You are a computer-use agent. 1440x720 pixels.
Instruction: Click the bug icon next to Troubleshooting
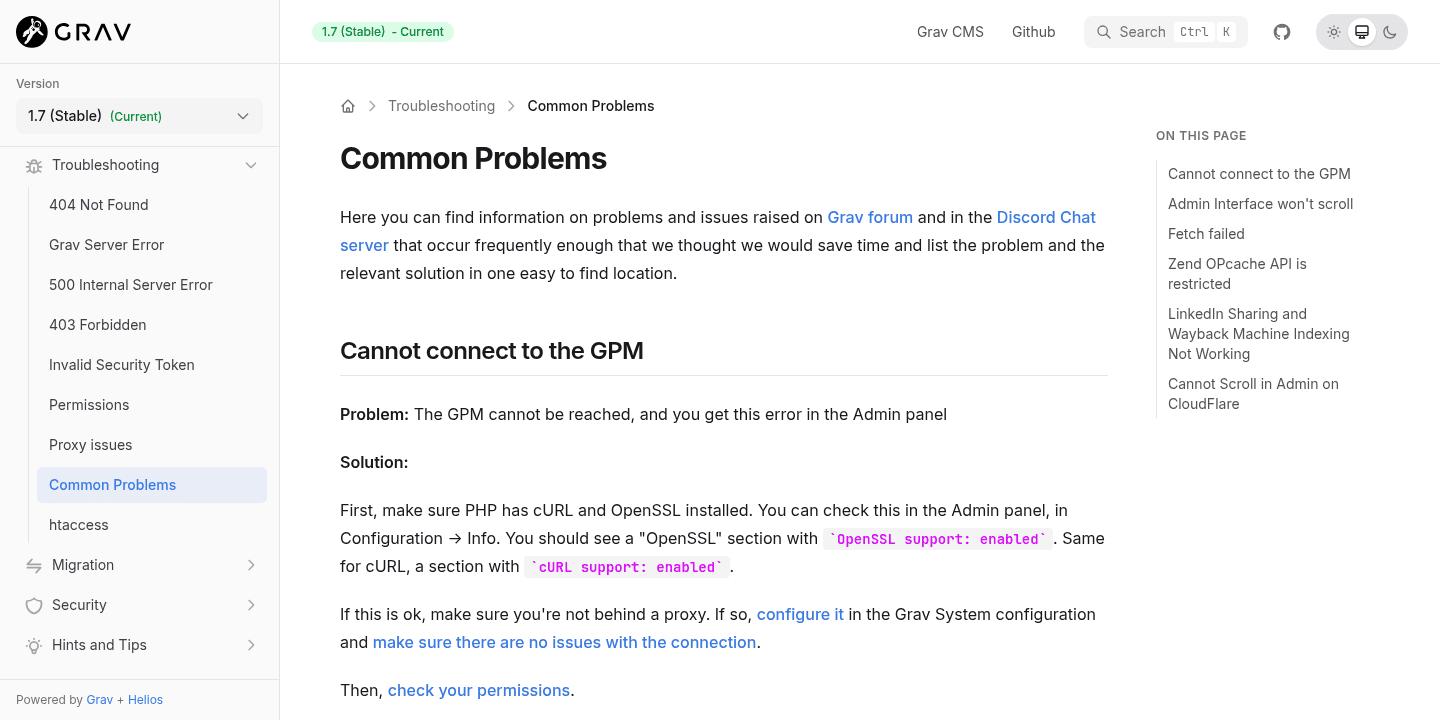(32, 165)
